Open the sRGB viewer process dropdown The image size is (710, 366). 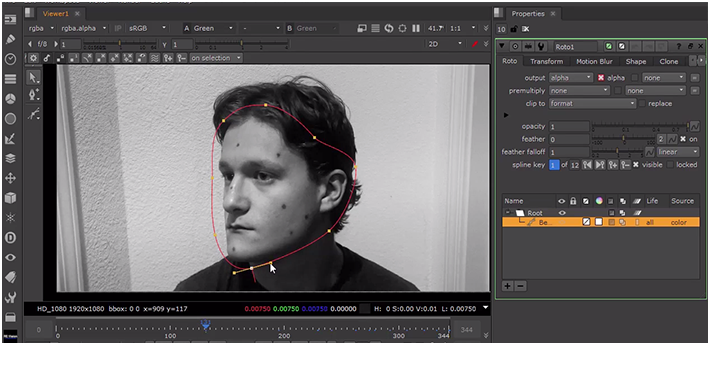(147, 28)
